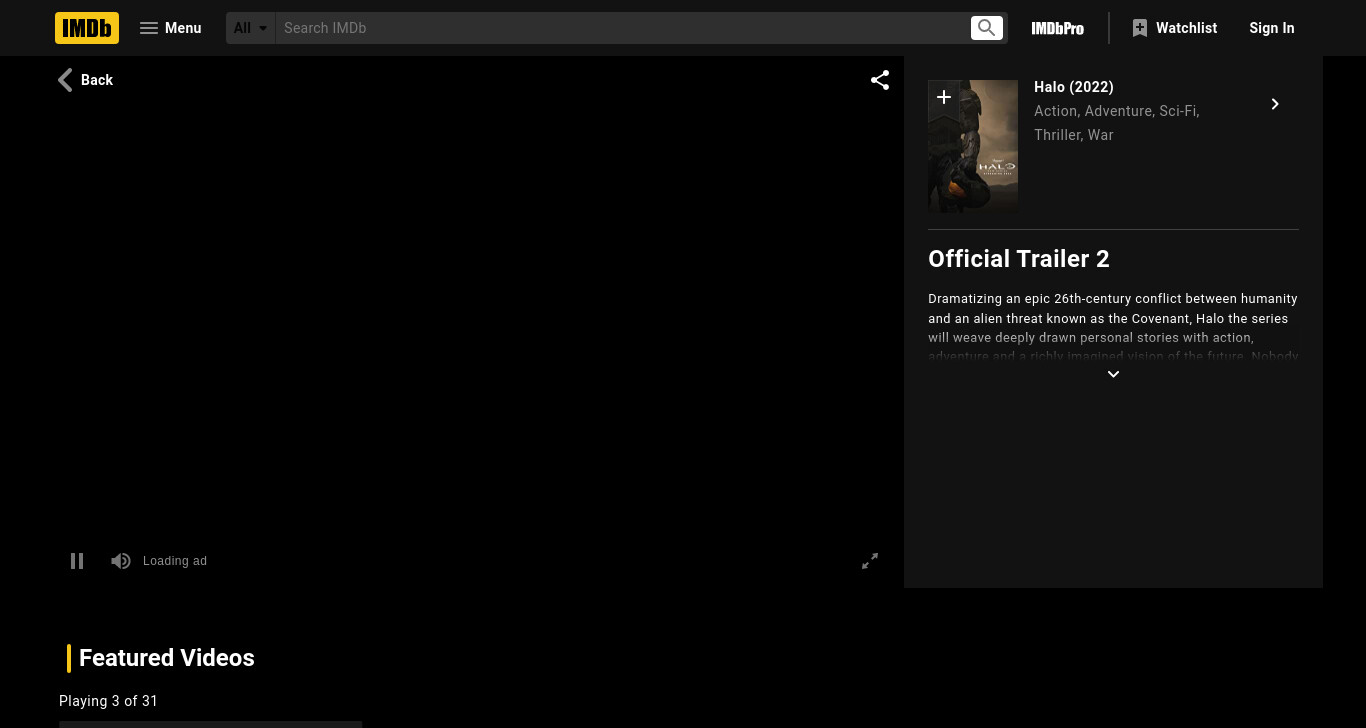This screenshot has height=728, width=1366.
Task: Go to the Halo title page chevron
Action: (x=1275, y=104)
